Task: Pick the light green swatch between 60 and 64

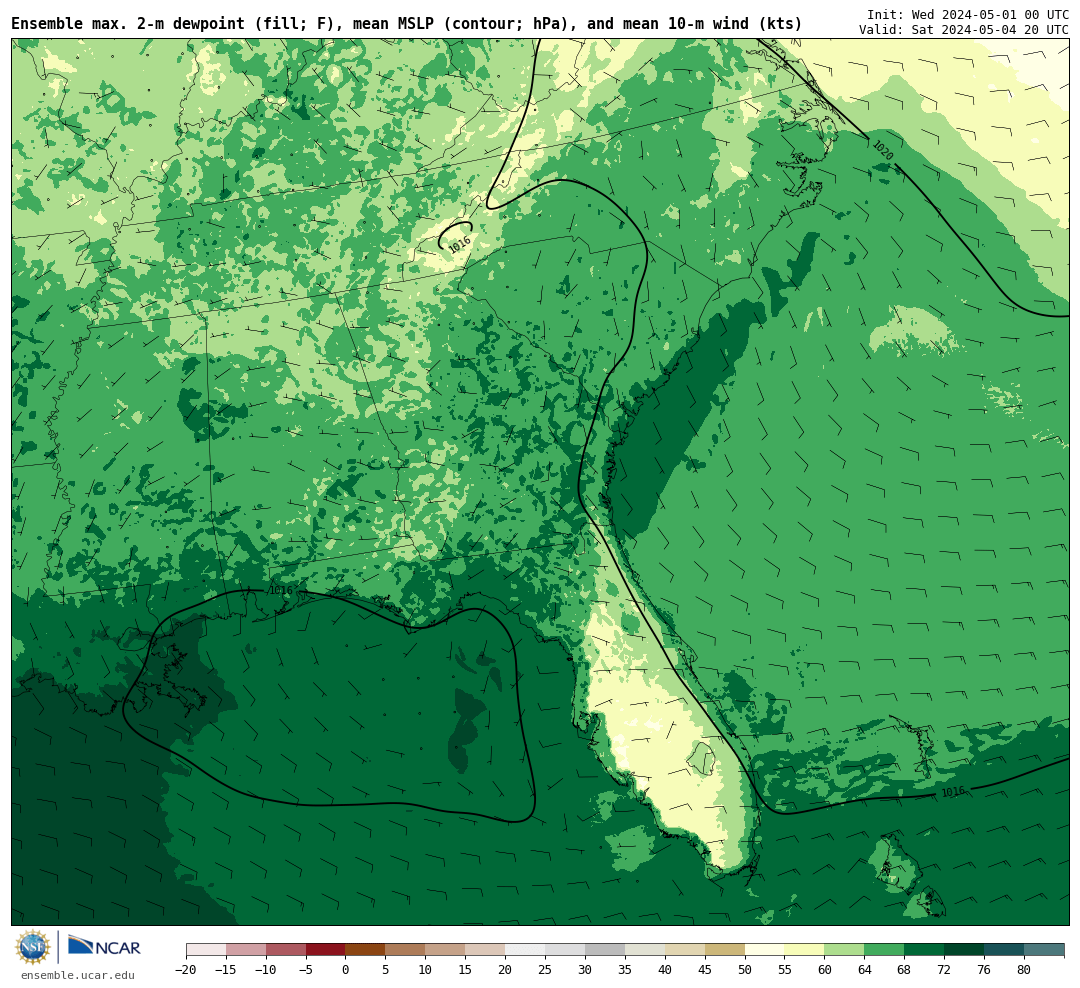Action: [845, 950]
